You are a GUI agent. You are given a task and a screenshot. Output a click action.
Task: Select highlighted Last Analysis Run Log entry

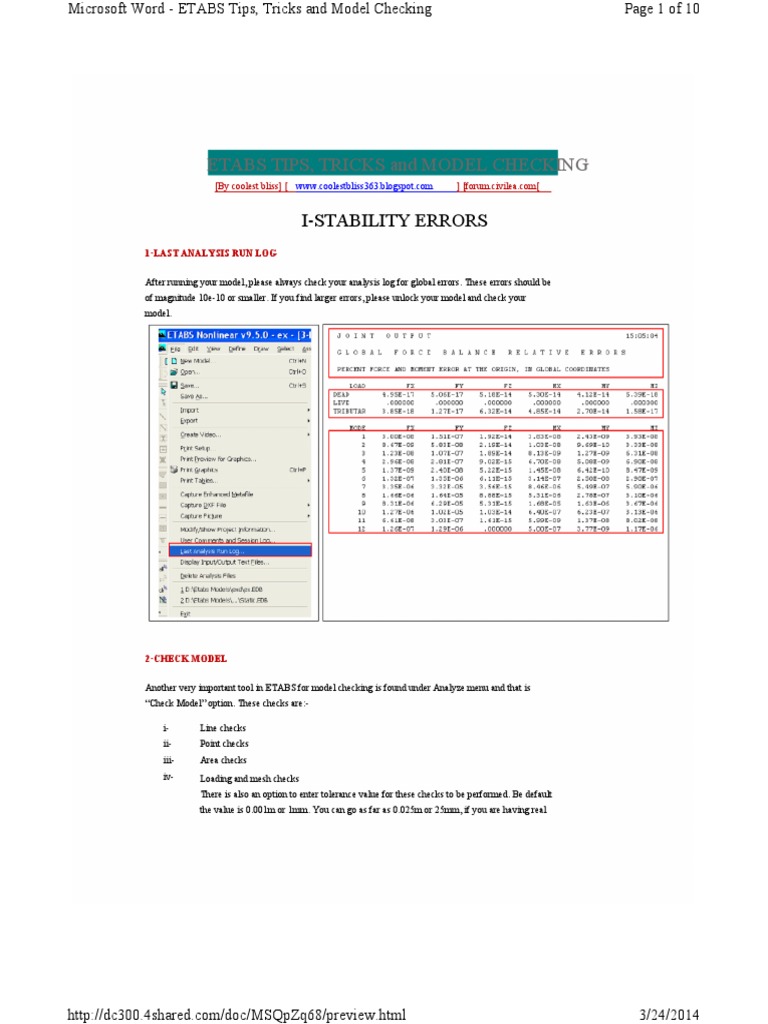[x=240, y=551]
